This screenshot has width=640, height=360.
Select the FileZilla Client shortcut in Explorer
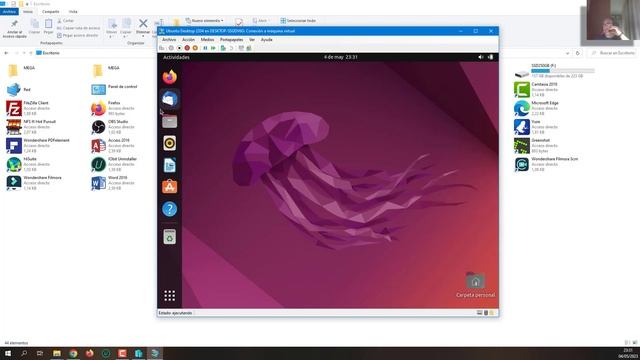click(28, 108)
